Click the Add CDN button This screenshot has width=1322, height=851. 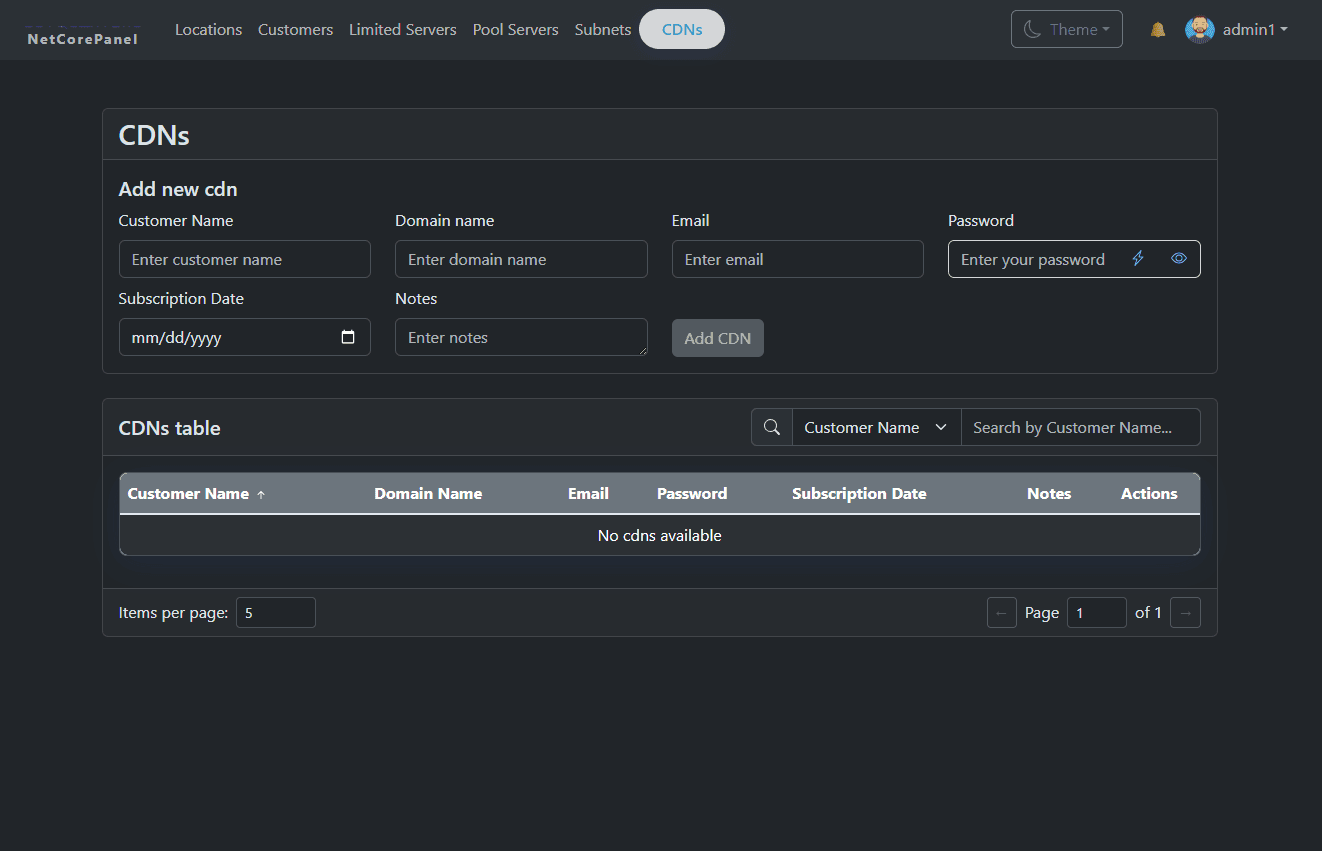tap(718, 338)
